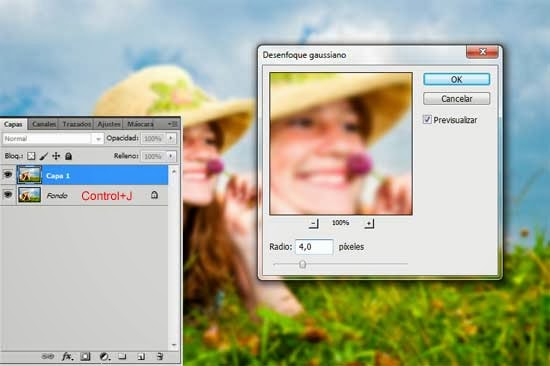Click the Relleno 100% field
Image resolution: width=550 pixels, height=366 pixels.
tap(153, 156)
